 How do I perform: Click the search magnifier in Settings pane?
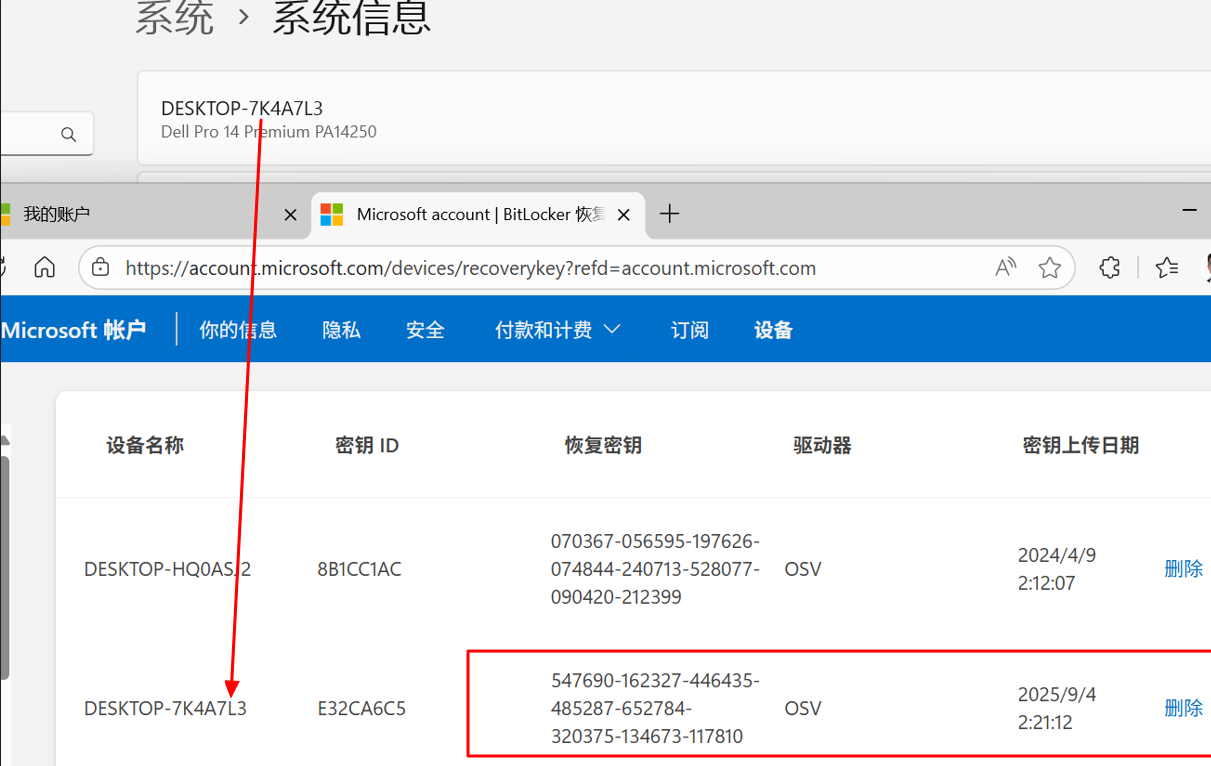click(67, 133)
